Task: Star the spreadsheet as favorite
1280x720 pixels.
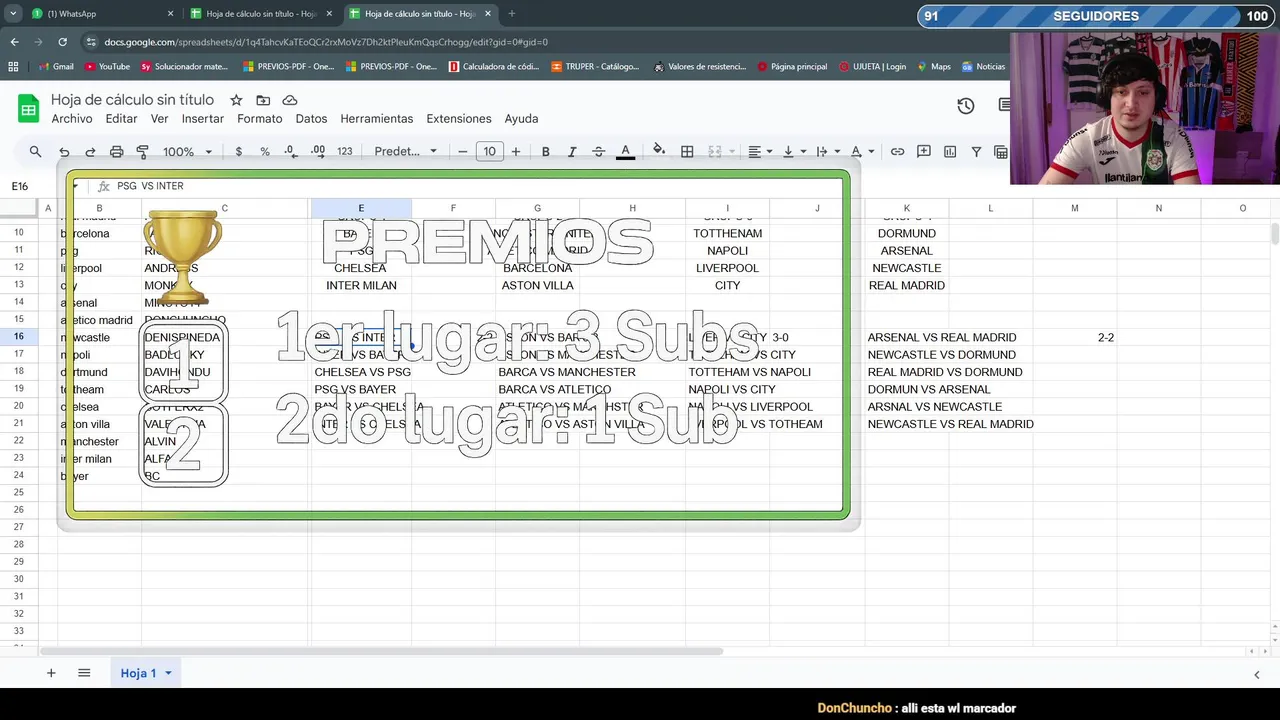Action: pyautogui.click(x=236, y=100)
